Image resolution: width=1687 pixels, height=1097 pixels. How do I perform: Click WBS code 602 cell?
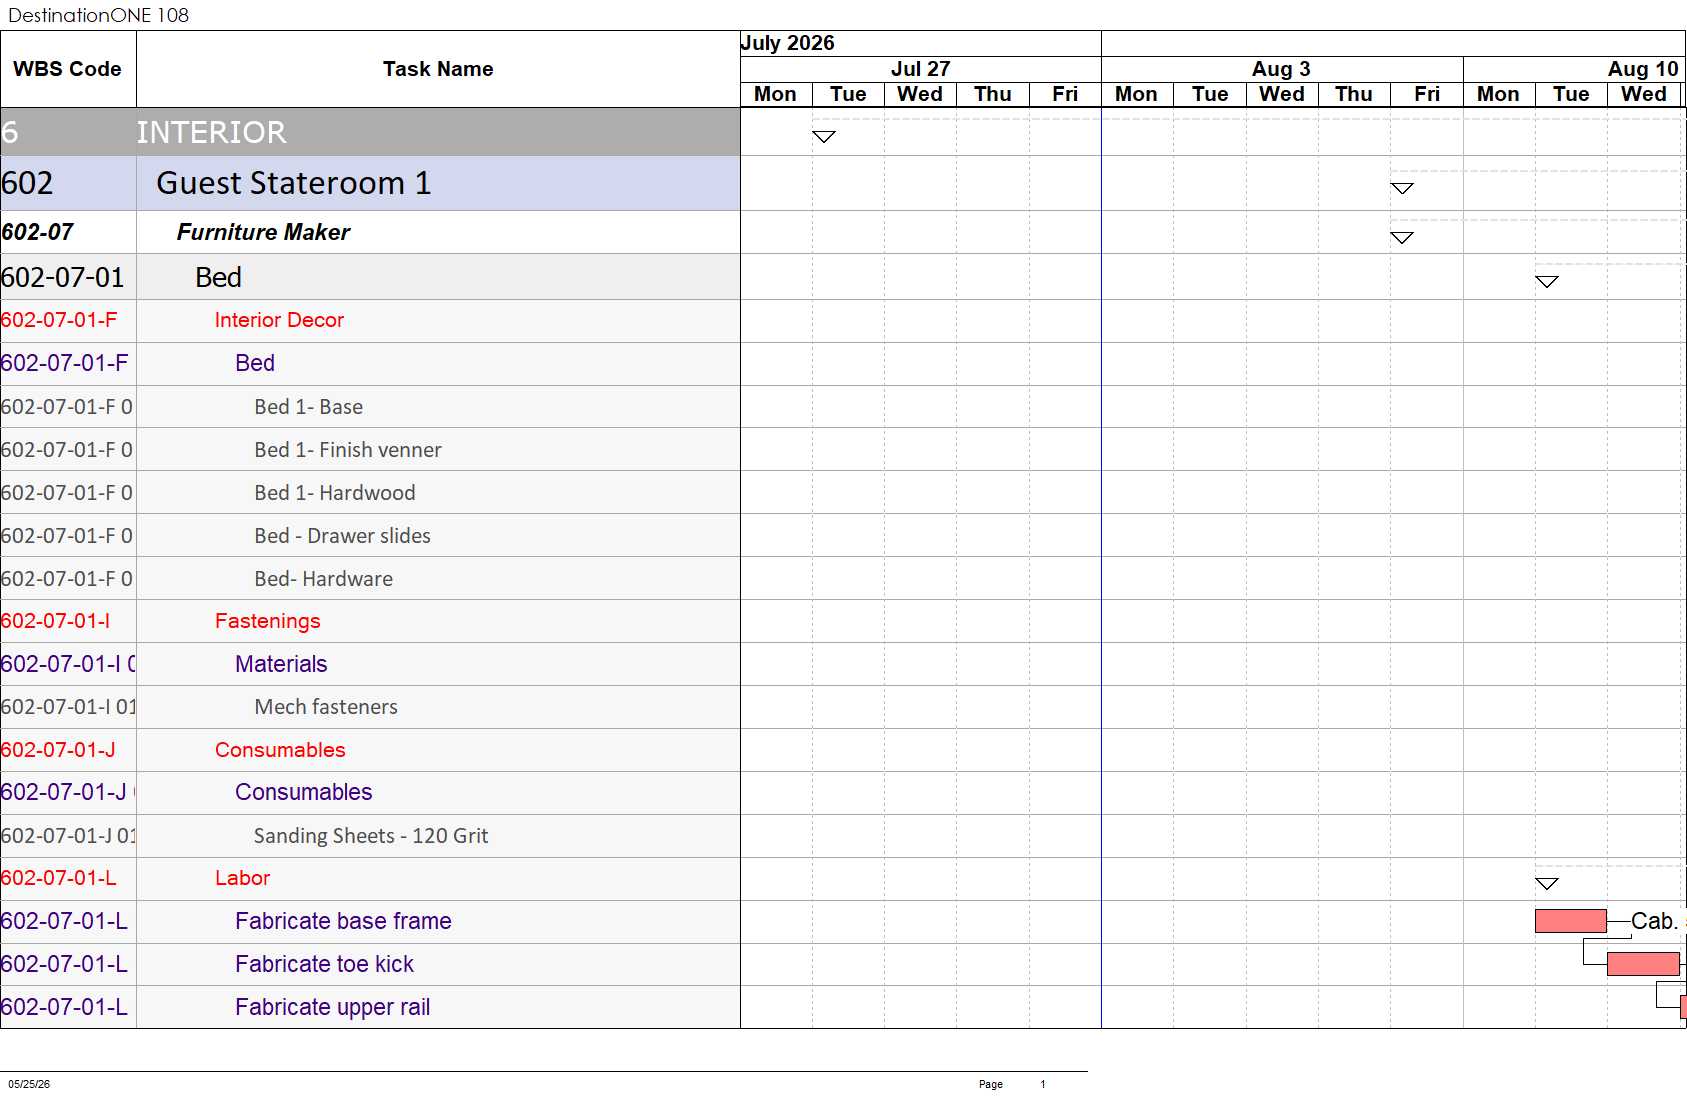[x=68, y=183]
